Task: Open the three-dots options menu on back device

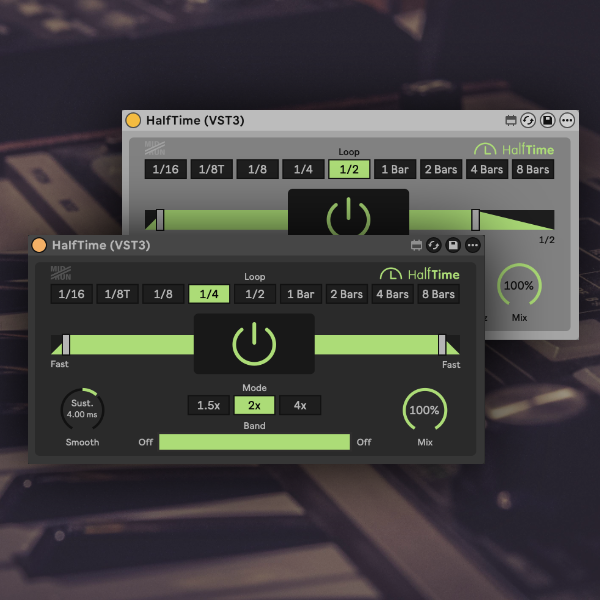Action: 567,120
